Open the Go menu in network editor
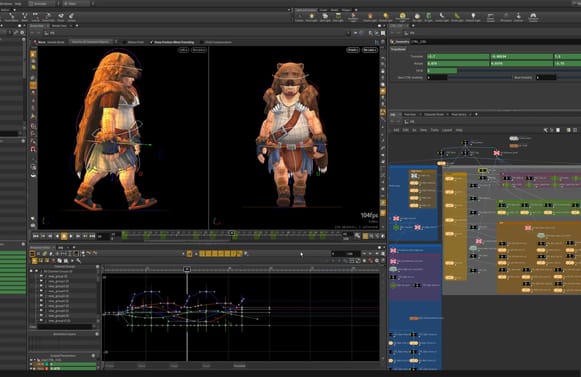This screenshot has width=581, height=377. click(414, 130)
